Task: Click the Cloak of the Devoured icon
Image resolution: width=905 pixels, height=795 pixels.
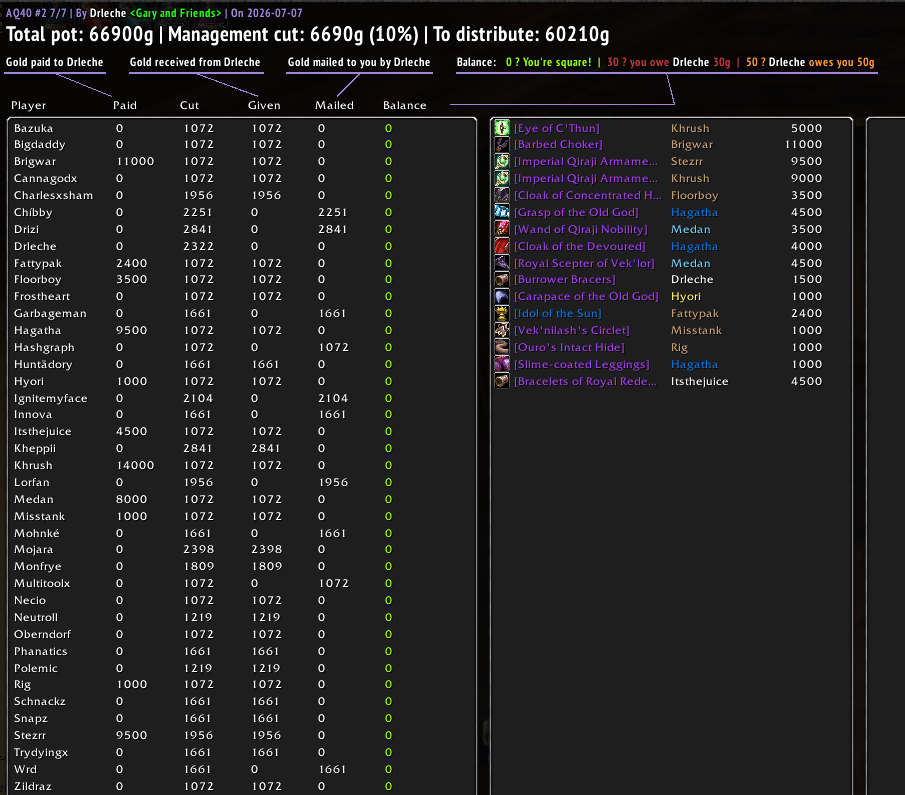Action: [x=502, y=246]
